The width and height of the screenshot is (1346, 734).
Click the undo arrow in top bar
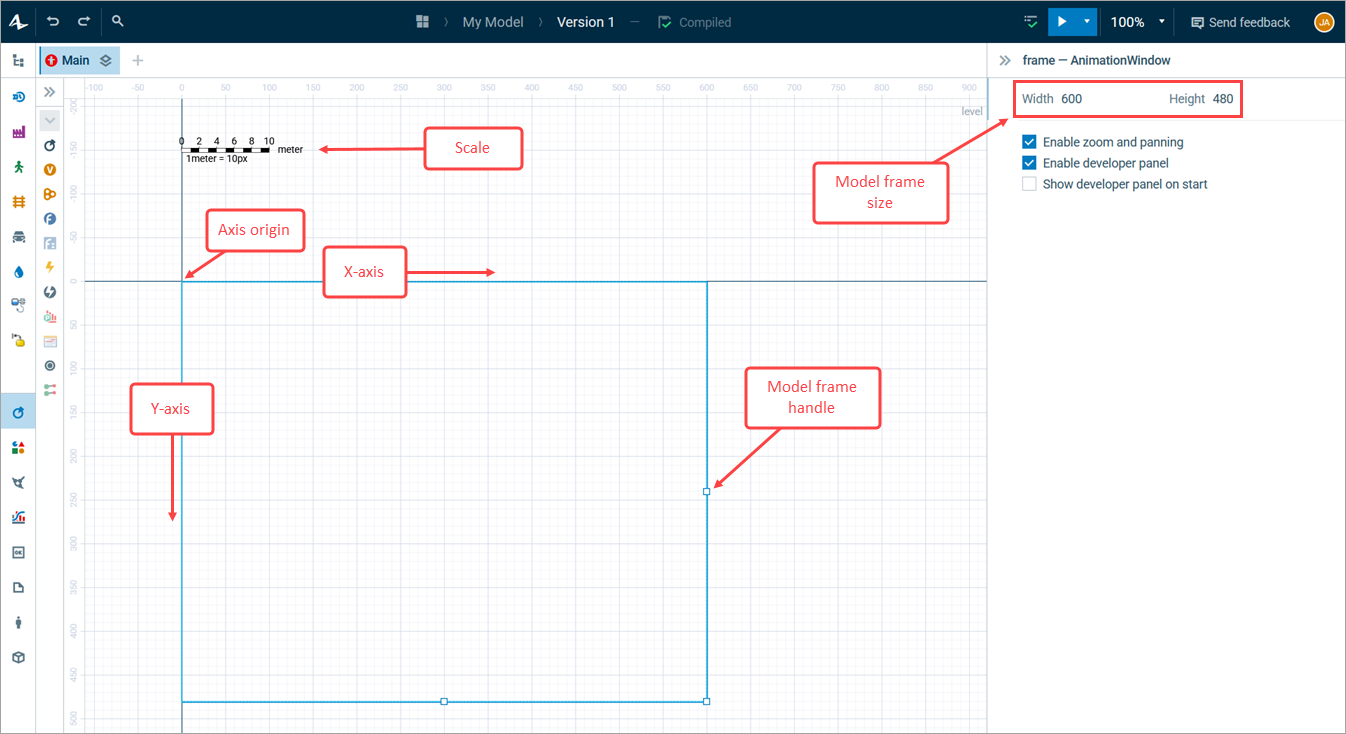point(53,21)
